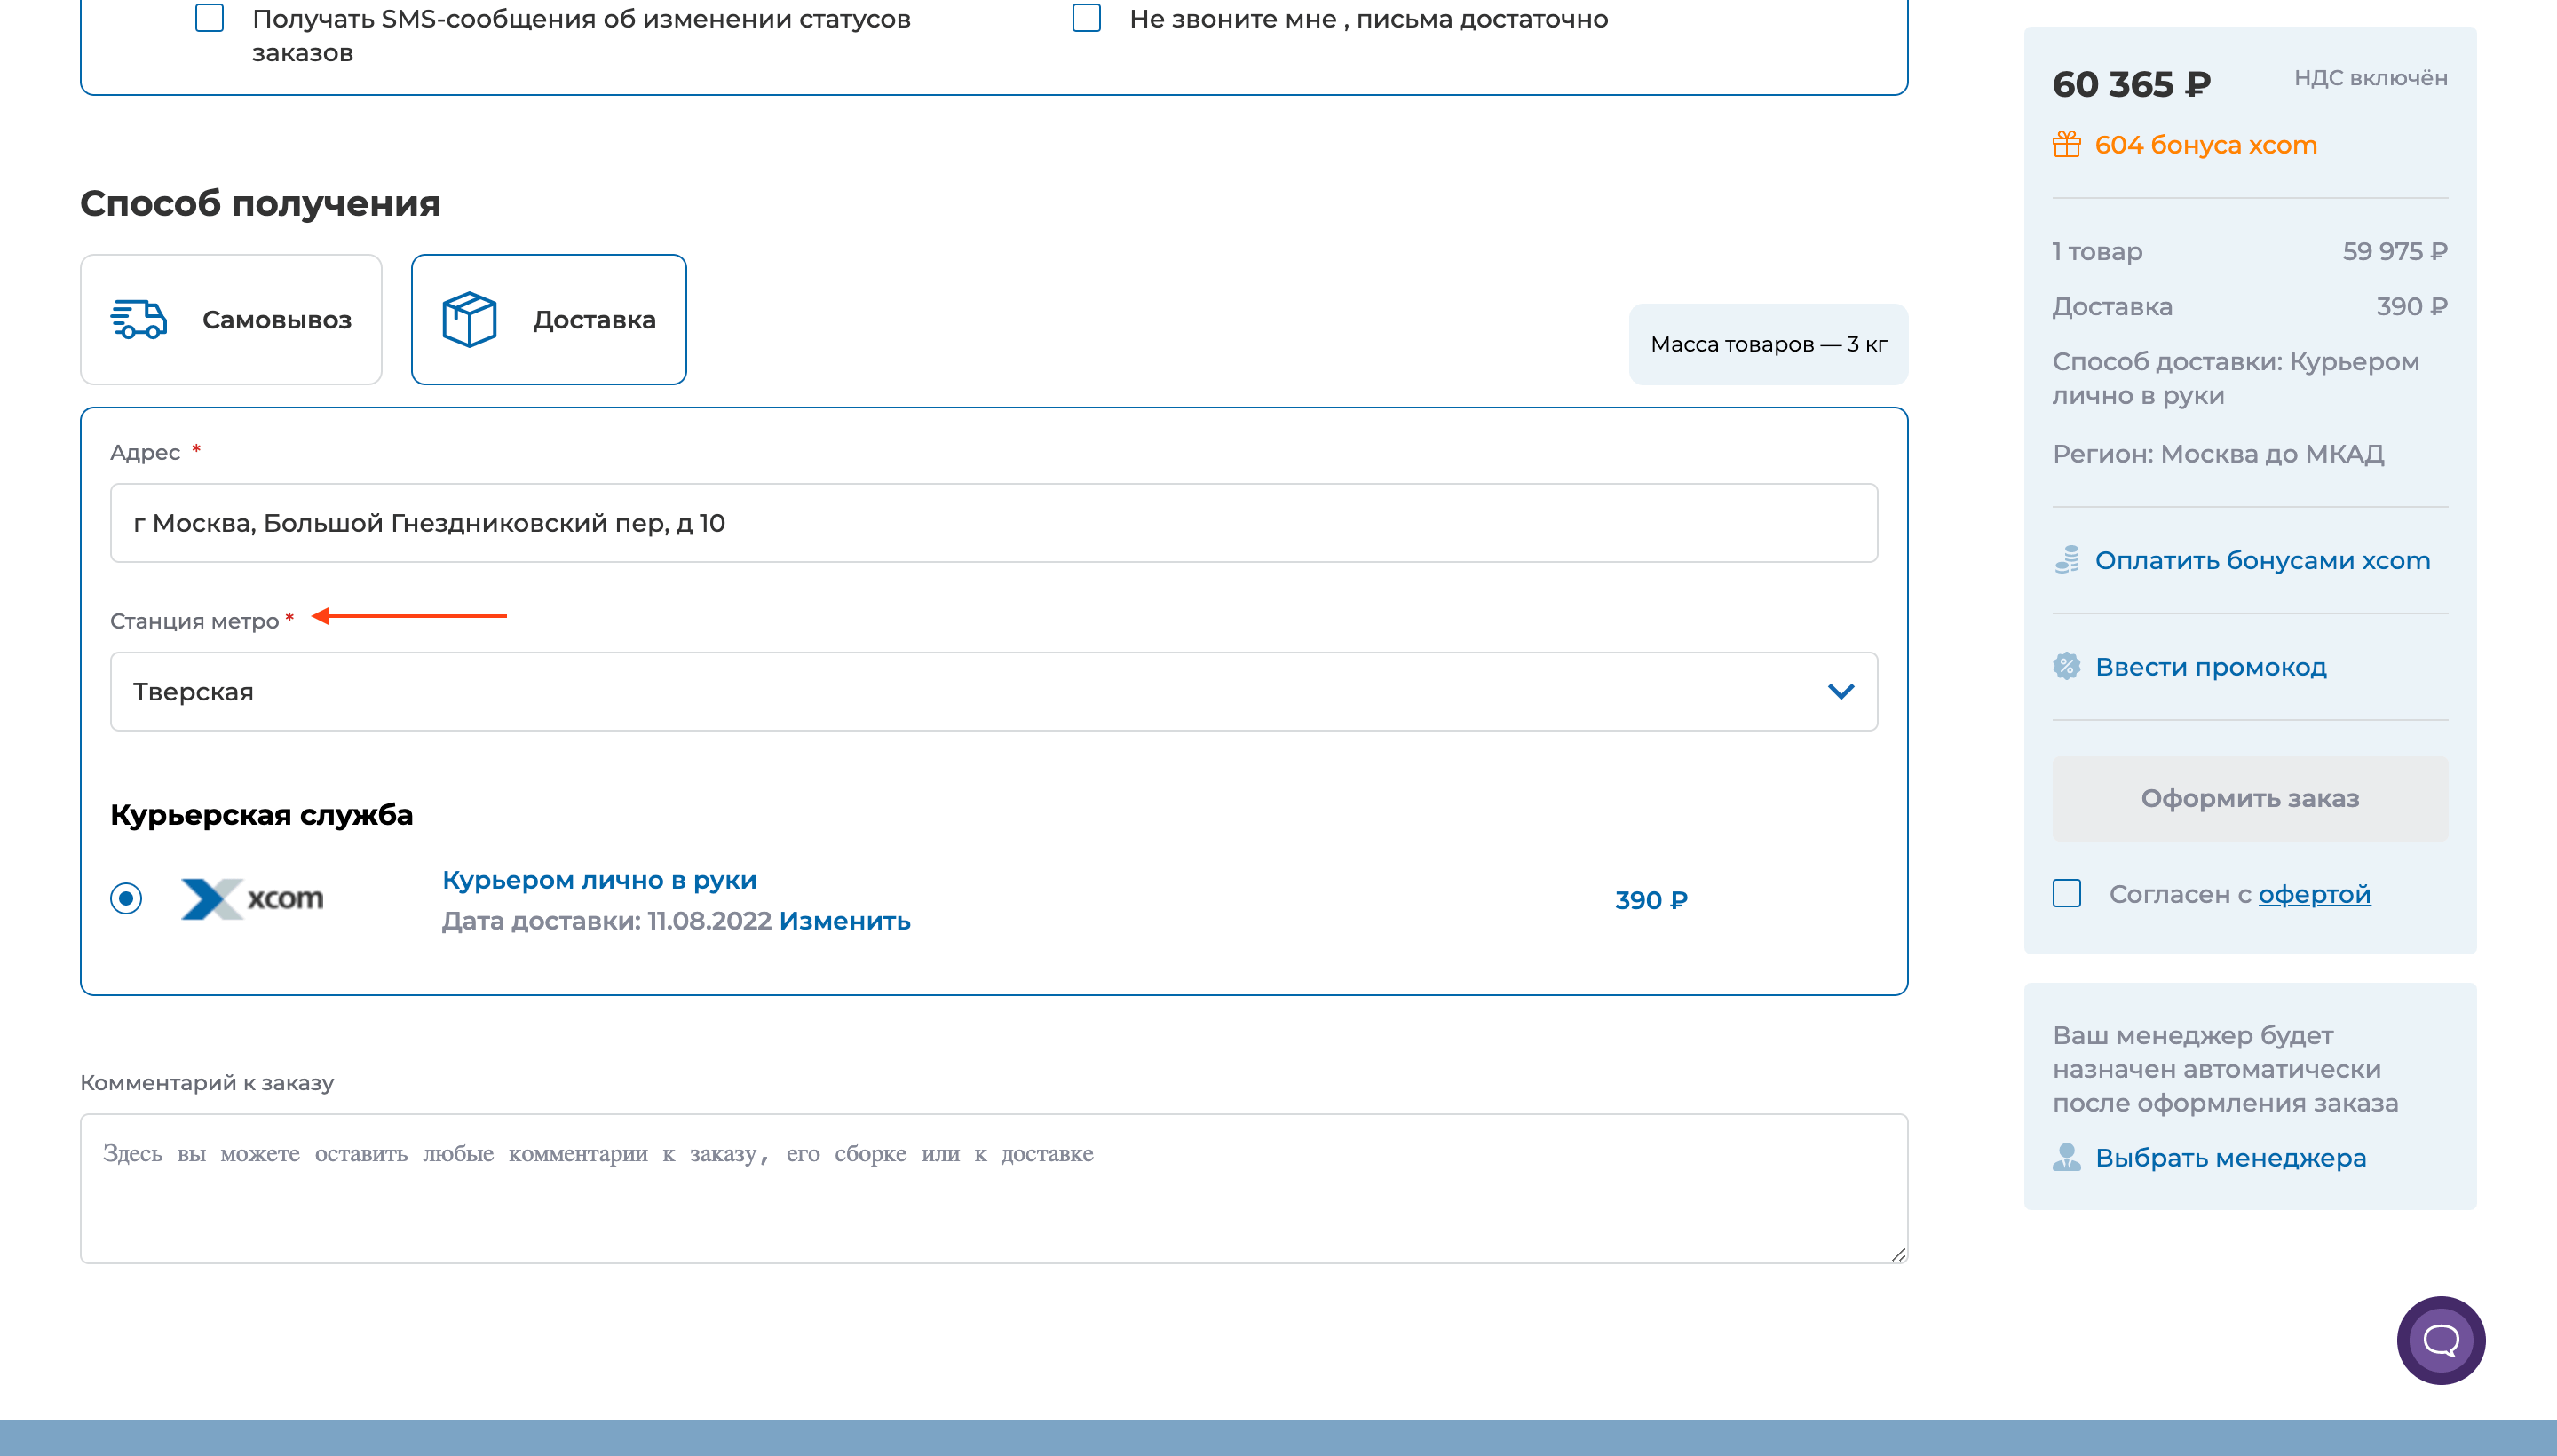The height and width of the screenshot is (1456, 2557).
Task: Expand the Станция метро dropdown arrow
Action: (1840, 691)
